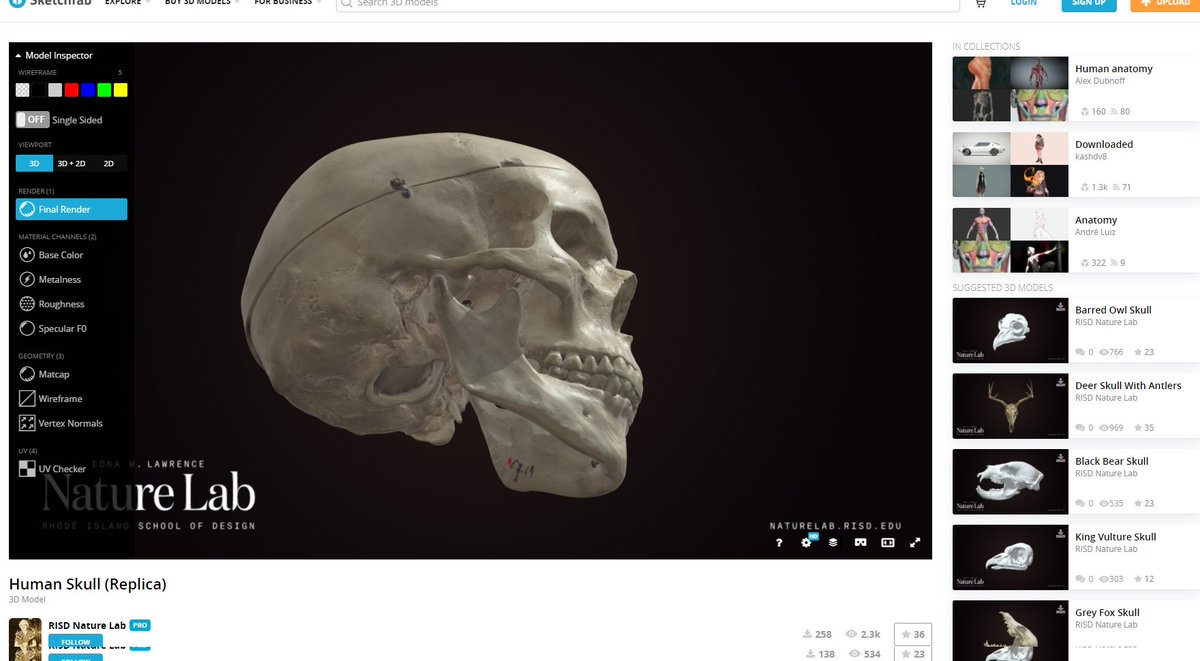This screenshot has width=1200, height=661.
Task: Toggle the Model Inspector layers icon
Action: 833,542
